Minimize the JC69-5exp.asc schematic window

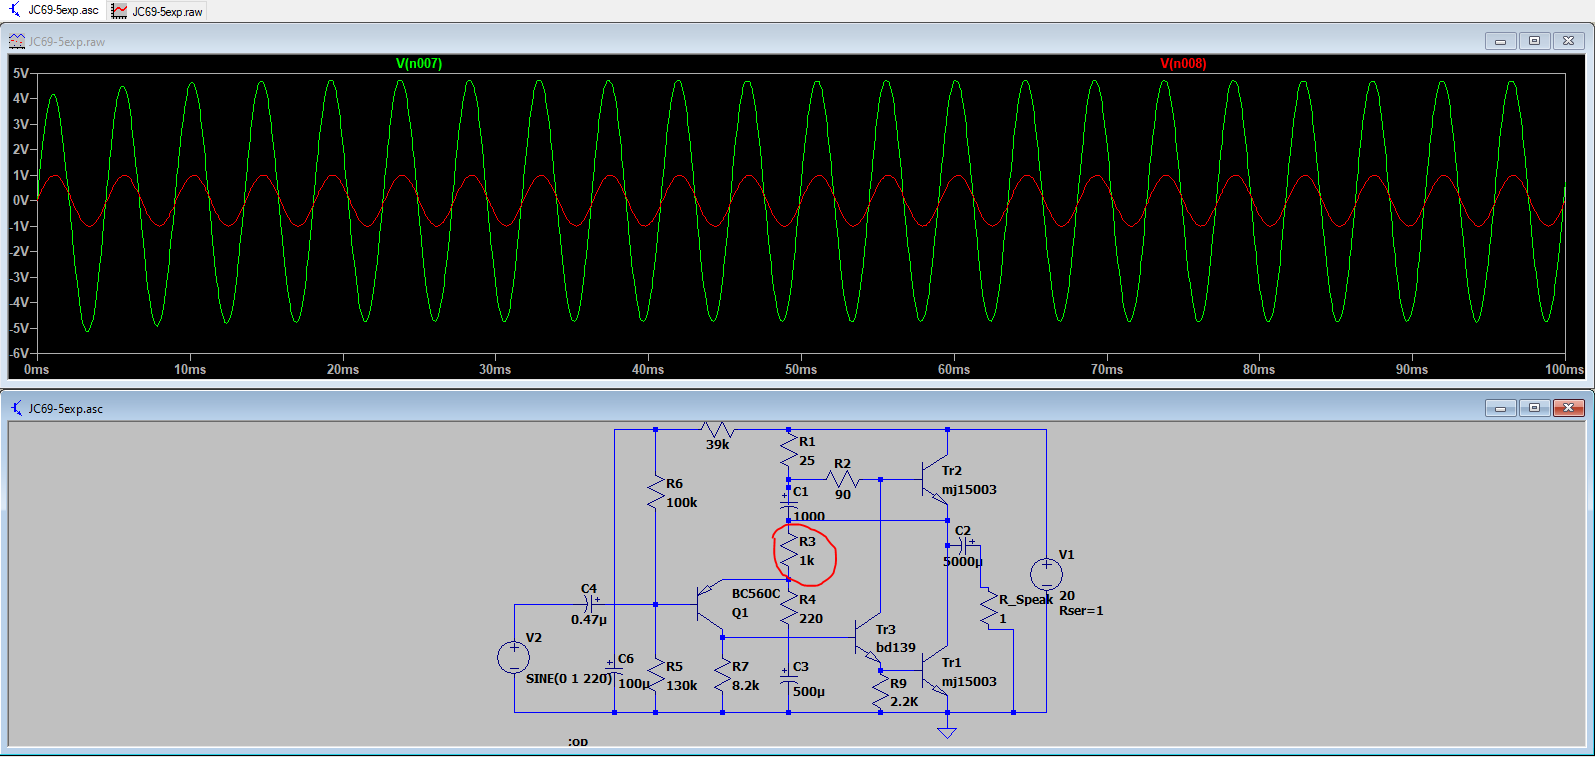1500,408
